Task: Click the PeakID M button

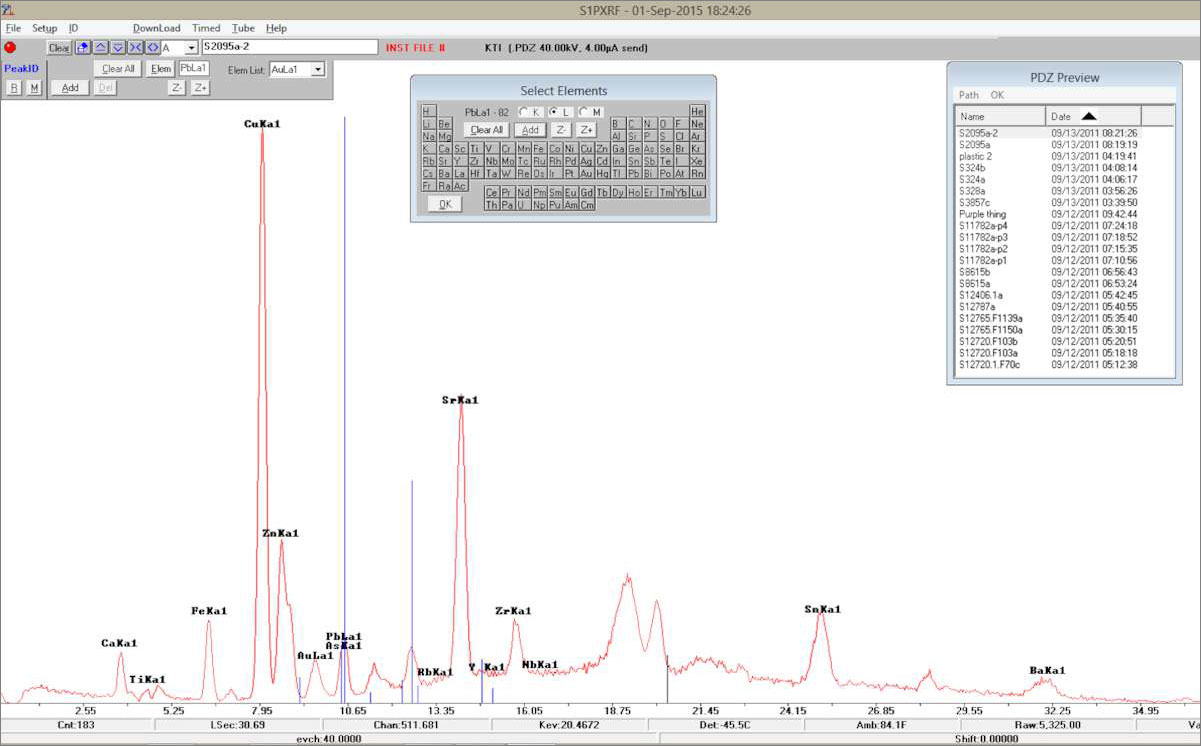Action: (34, 88)
